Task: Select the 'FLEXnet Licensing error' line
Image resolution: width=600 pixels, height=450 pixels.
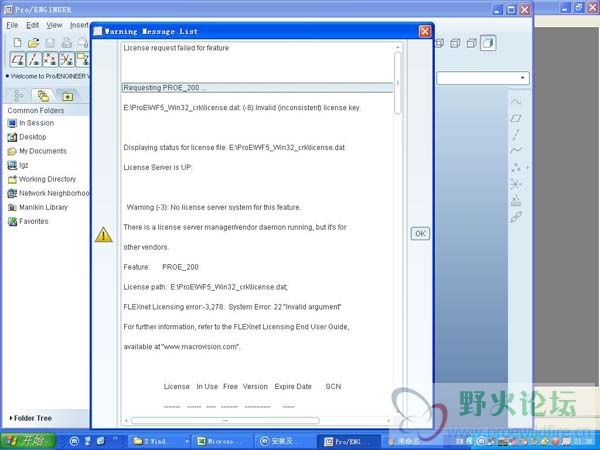Action: (232, 307)
